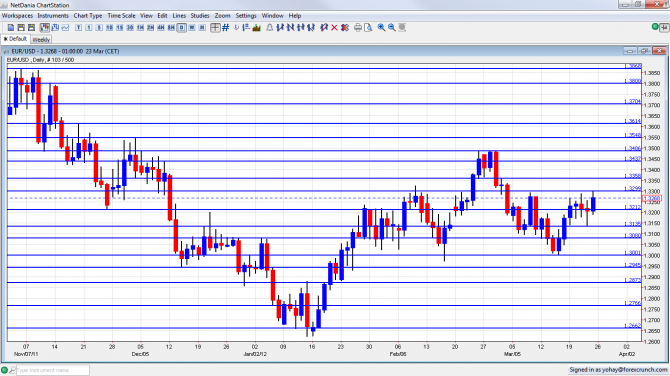Open the Help menu
The image size is (670, 376).
(x=295, y=15)
